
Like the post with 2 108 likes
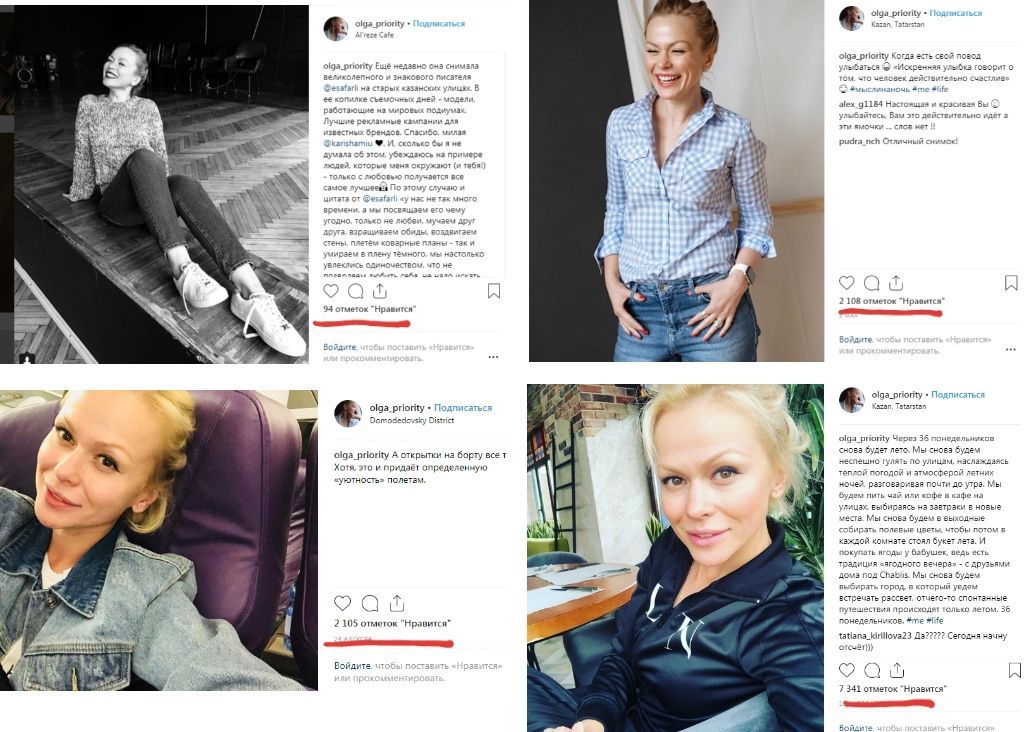point(847,283)
